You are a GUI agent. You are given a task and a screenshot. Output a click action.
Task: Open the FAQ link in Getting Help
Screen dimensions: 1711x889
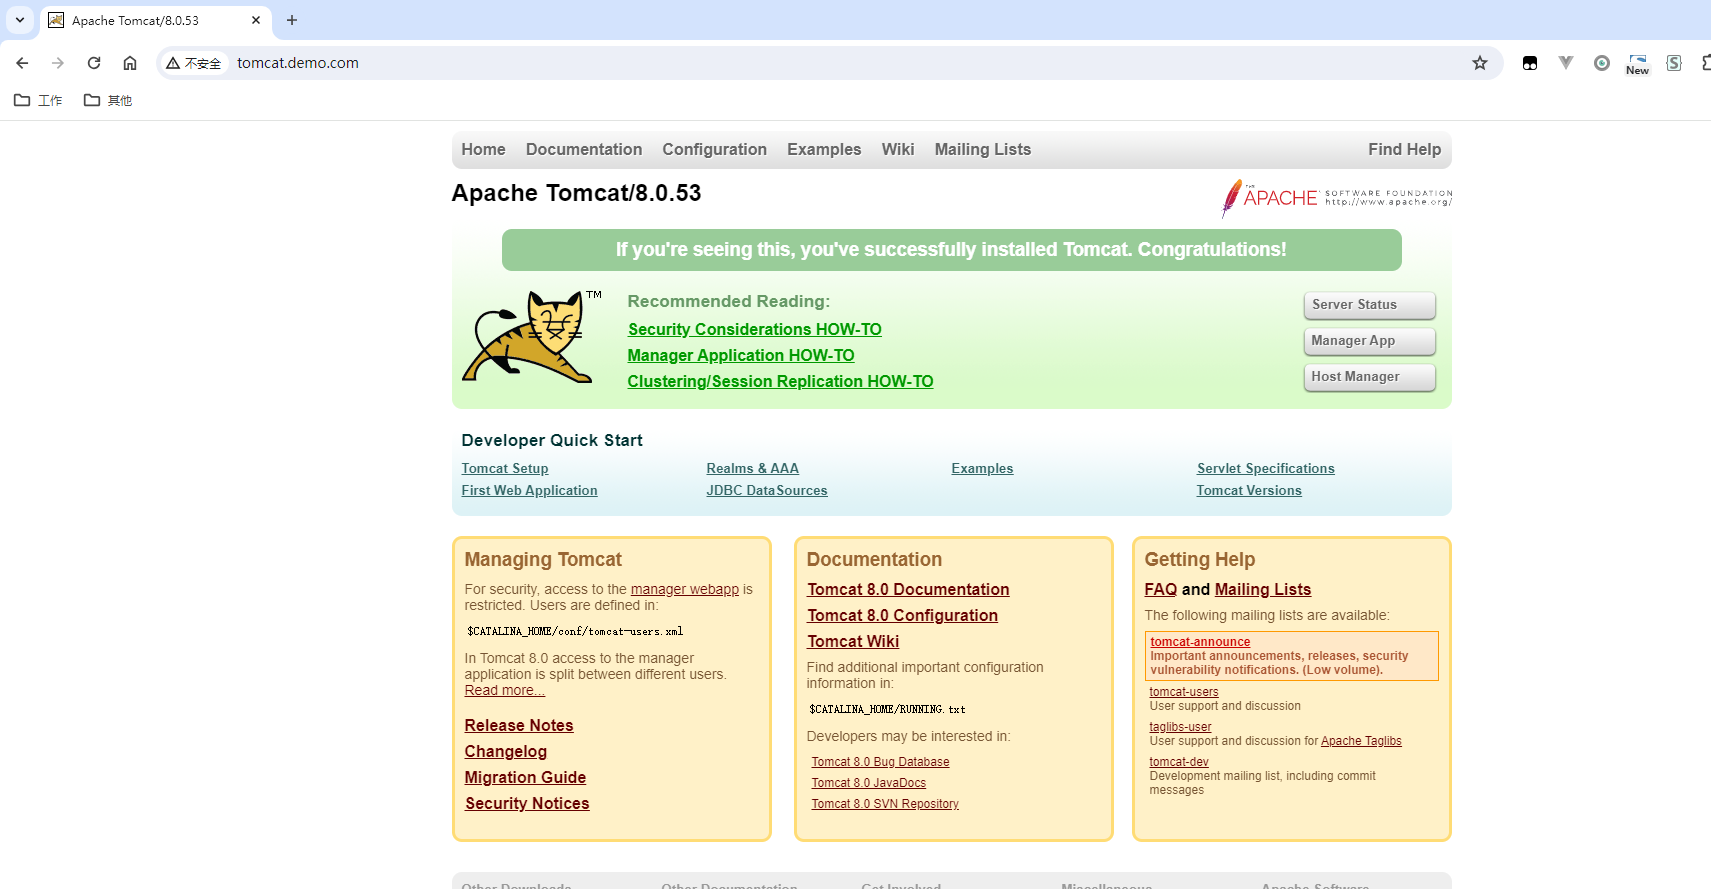1161,589
